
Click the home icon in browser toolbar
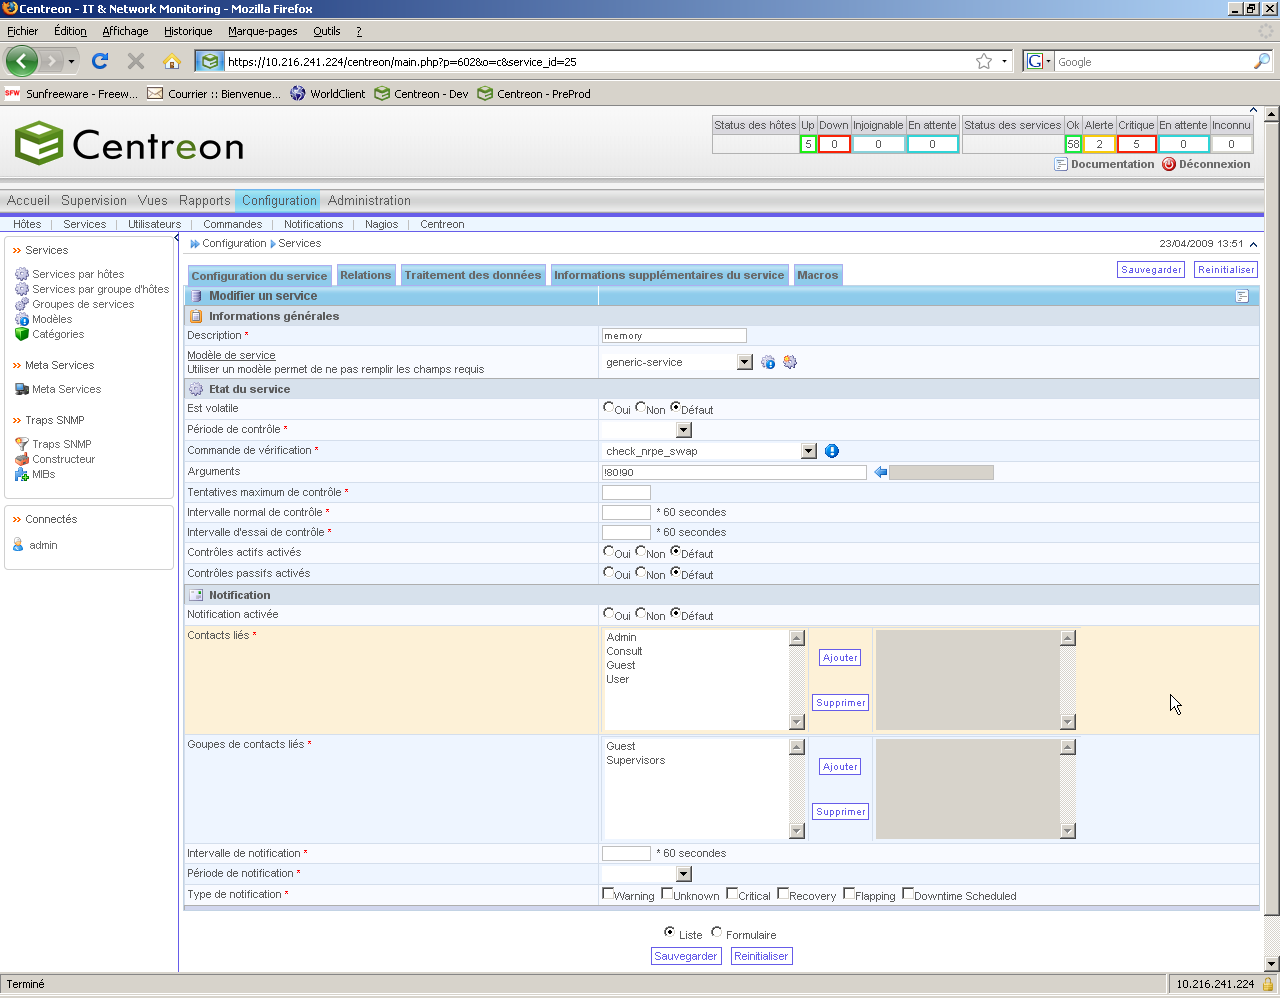coord(172,61)
